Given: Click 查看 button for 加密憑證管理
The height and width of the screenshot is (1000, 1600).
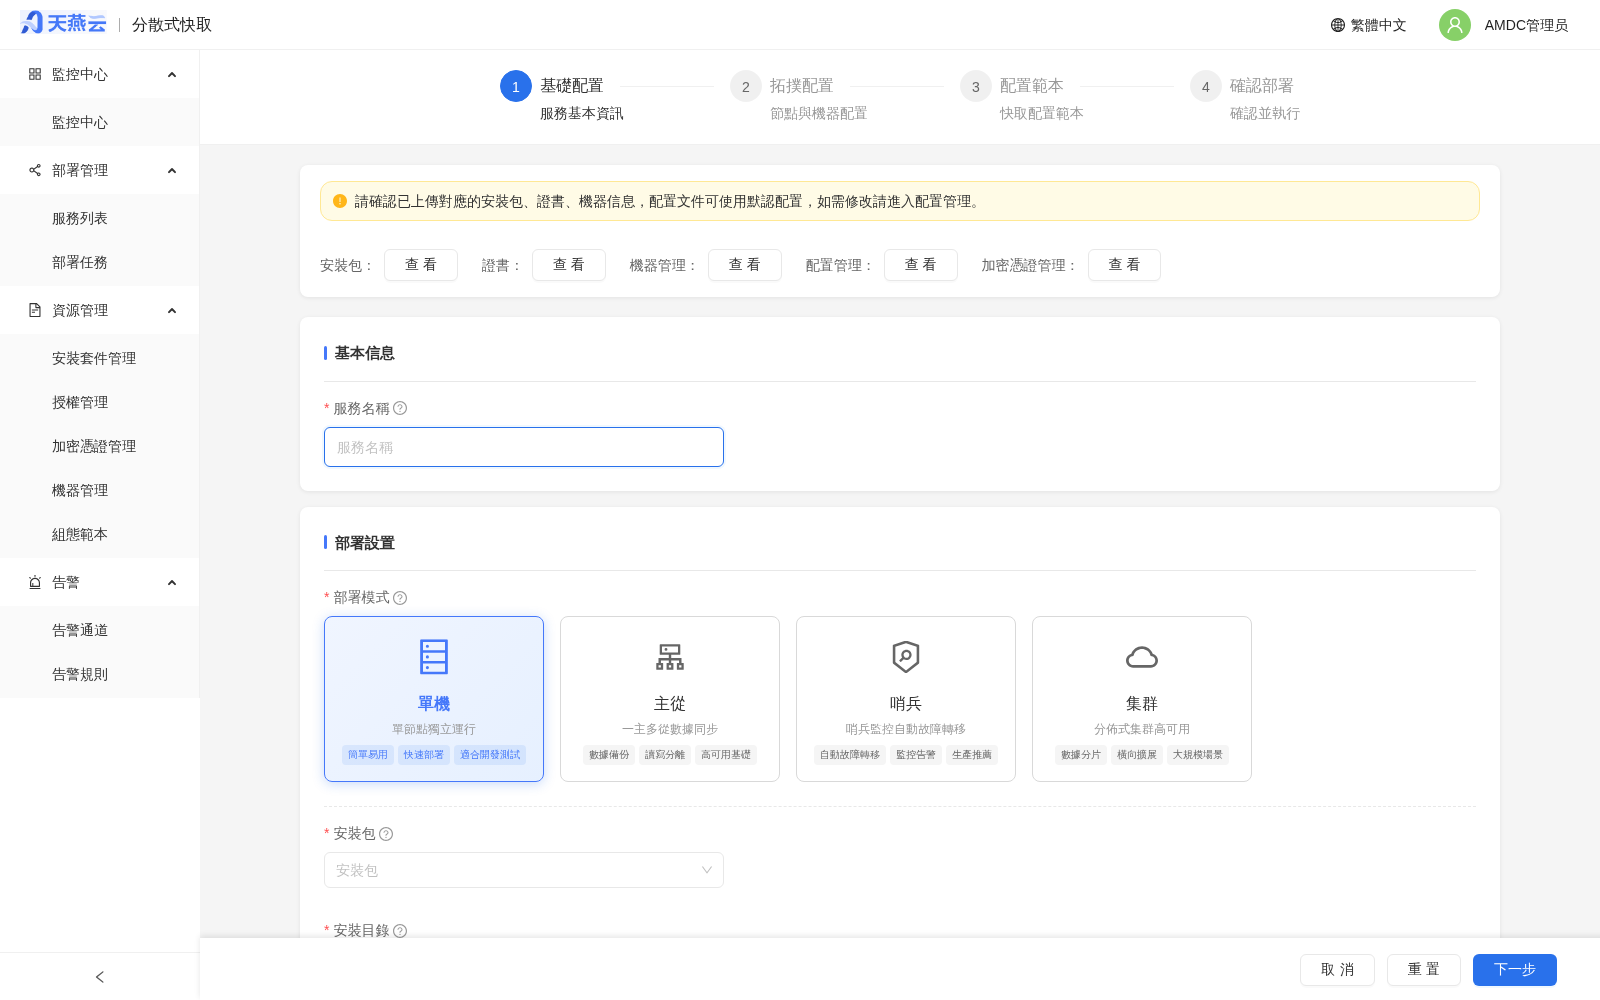Looking at the screenshot, I should click(x=1124, y=265).
